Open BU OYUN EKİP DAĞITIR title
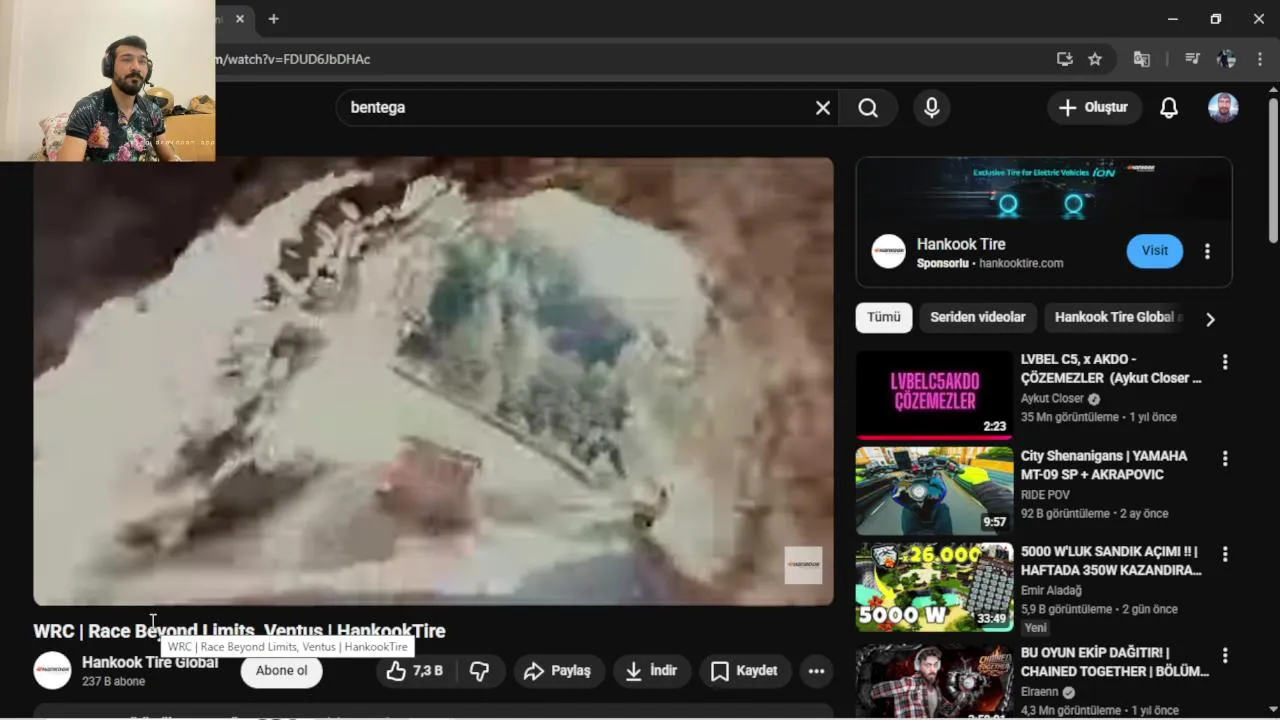The height and width of the screenshot is (720, 1280). (1115, 662)
